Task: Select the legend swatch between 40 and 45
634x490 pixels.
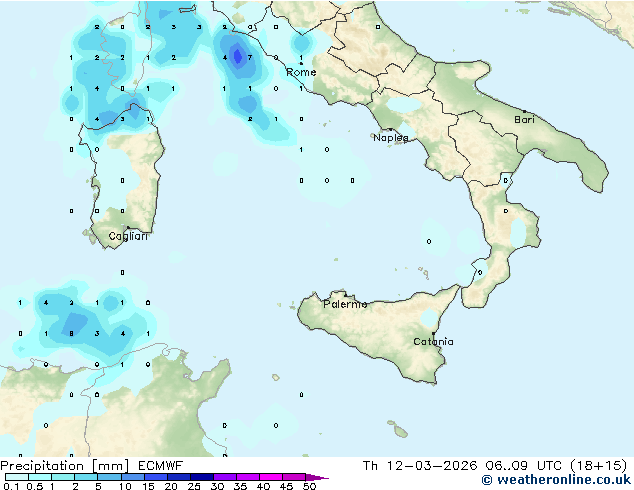Action: pos(271,477)
